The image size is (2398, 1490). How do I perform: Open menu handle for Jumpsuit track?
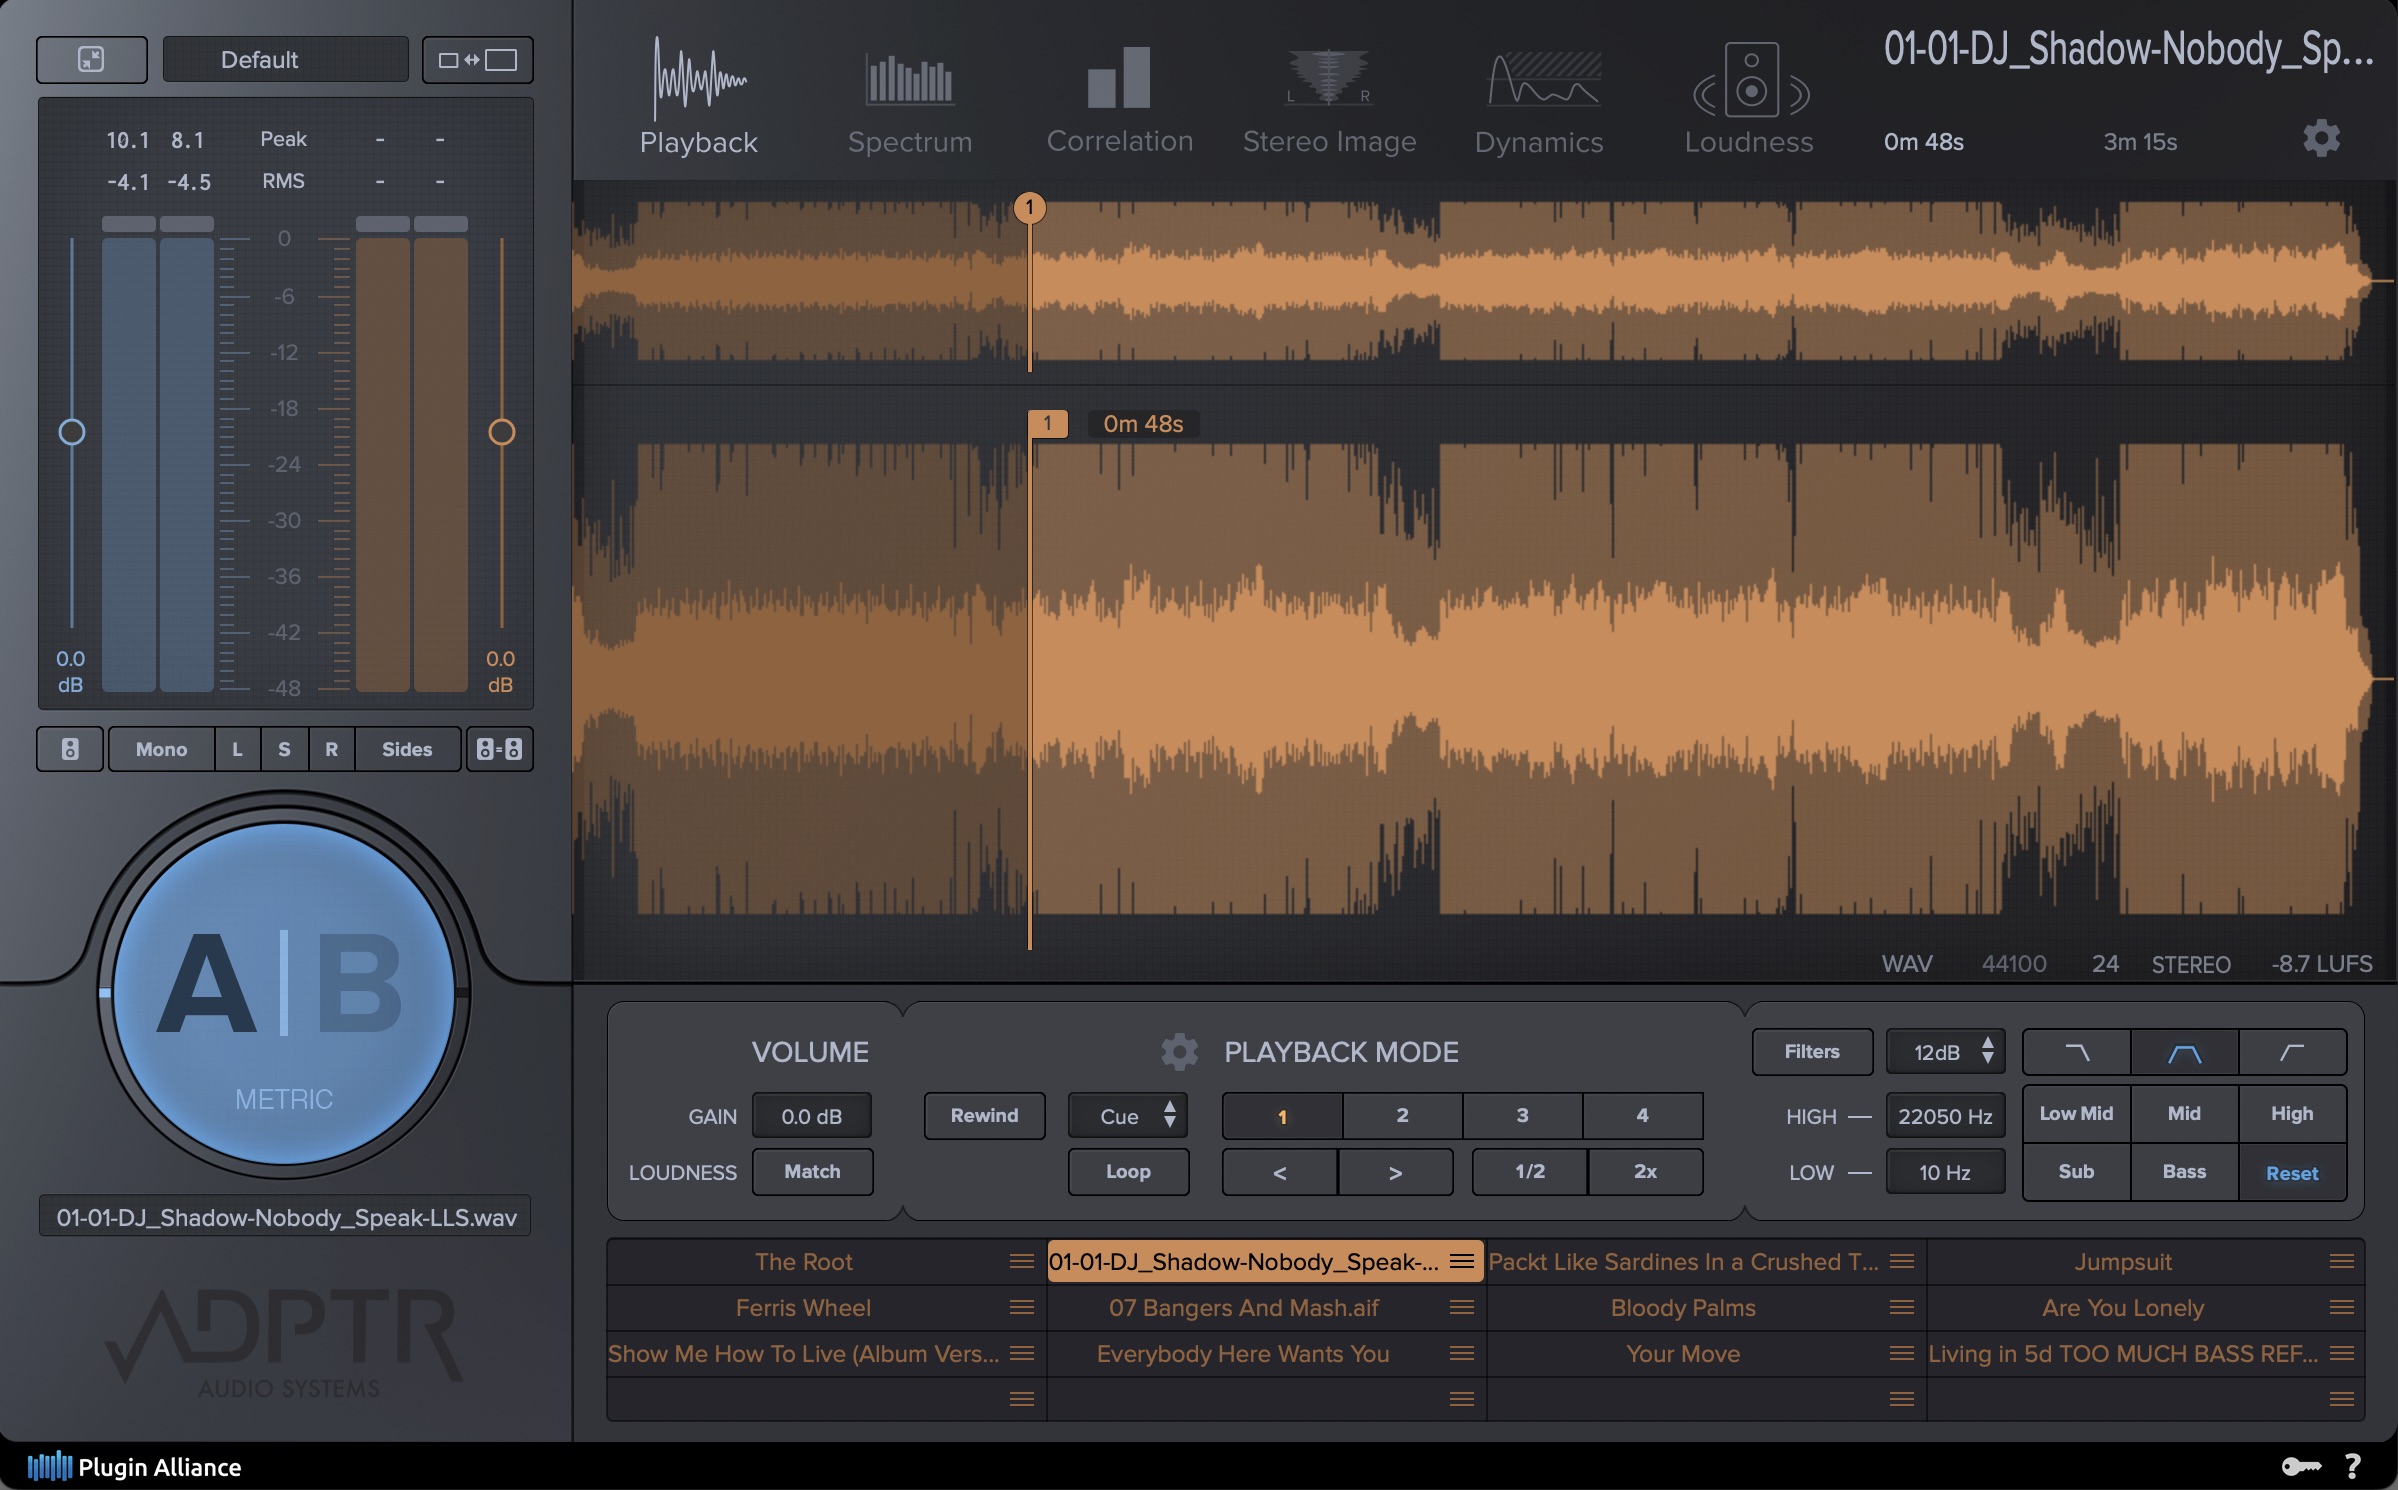pyautogui.click(x=2341, y=1261)
